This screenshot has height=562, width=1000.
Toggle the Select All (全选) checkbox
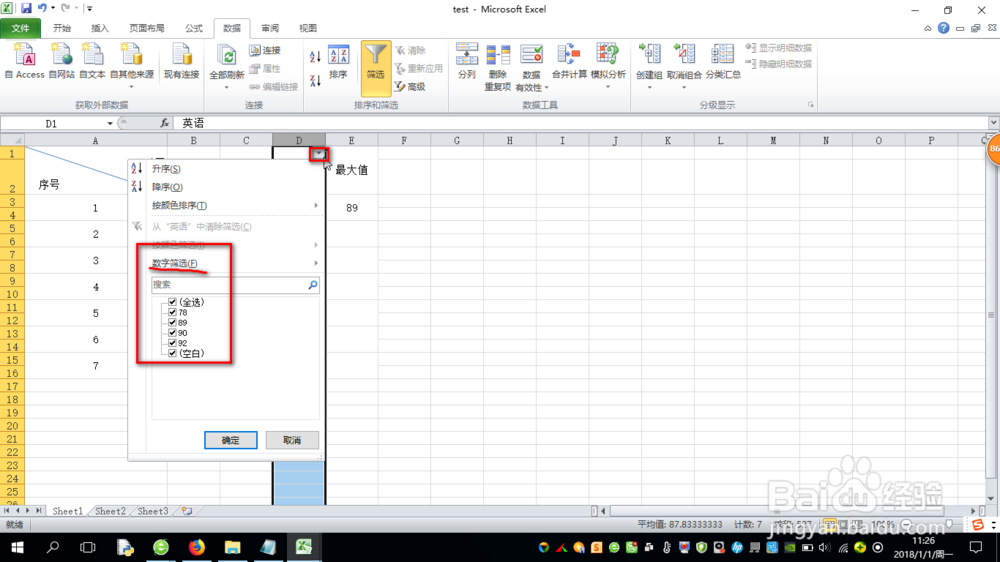(x=172, y=302)
